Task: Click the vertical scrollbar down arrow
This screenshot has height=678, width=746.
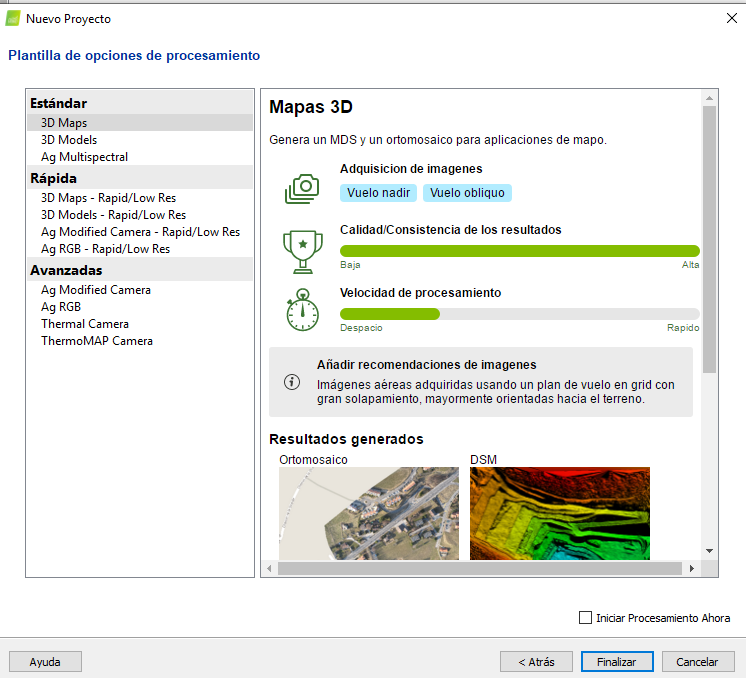Action: pos(709,551)
